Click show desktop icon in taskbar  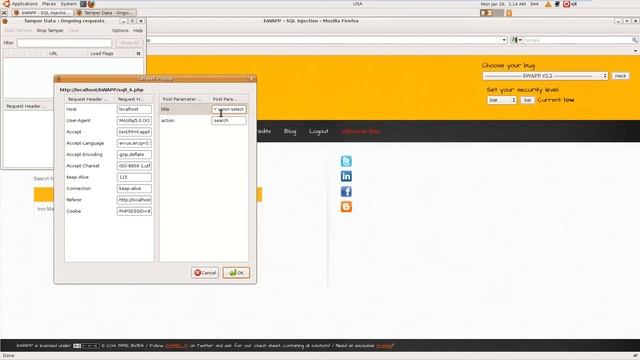(4, 13)
